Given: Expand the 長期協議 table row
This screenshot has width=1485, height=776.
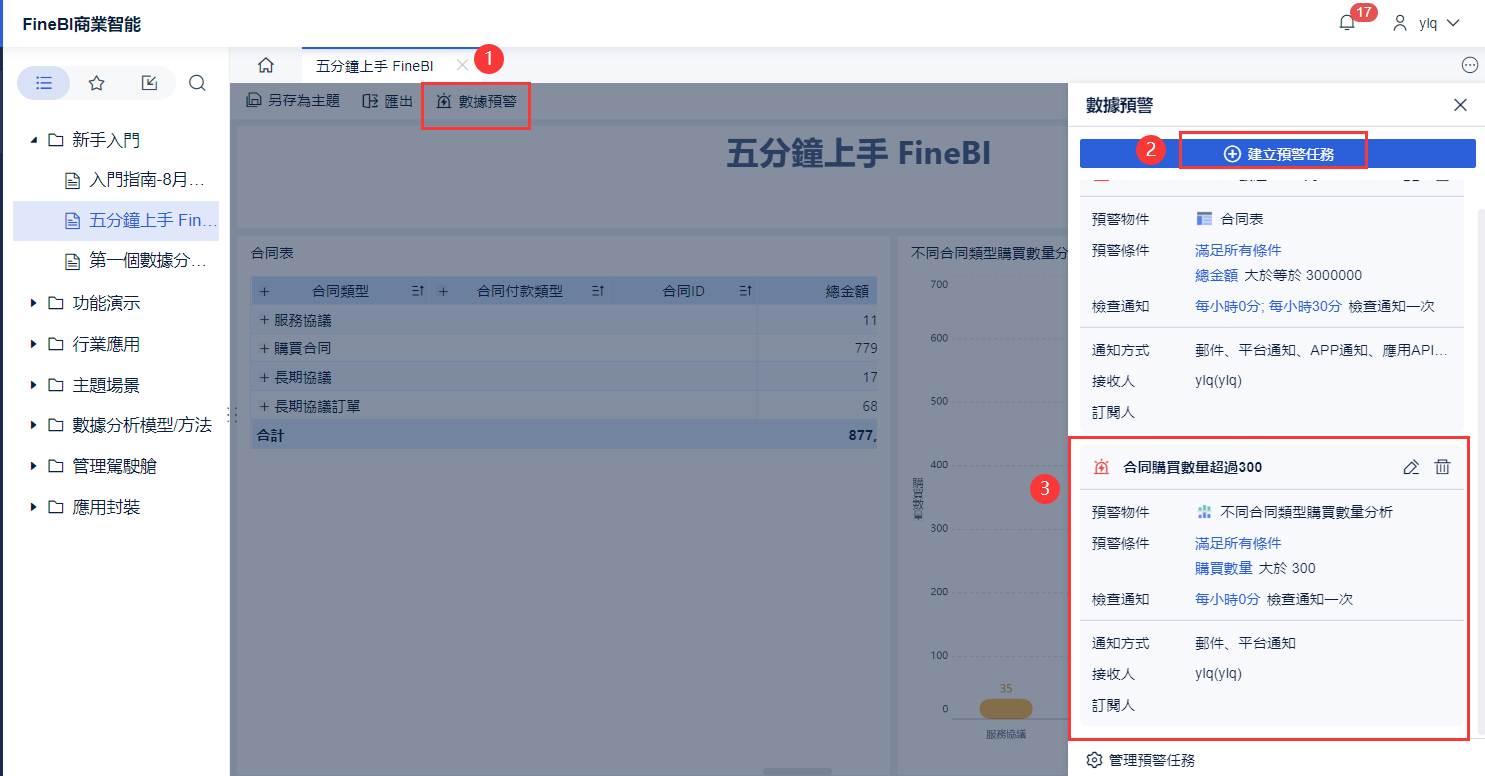Looking at the screenshot, I should pyautogui.click(x=265, y=377).
